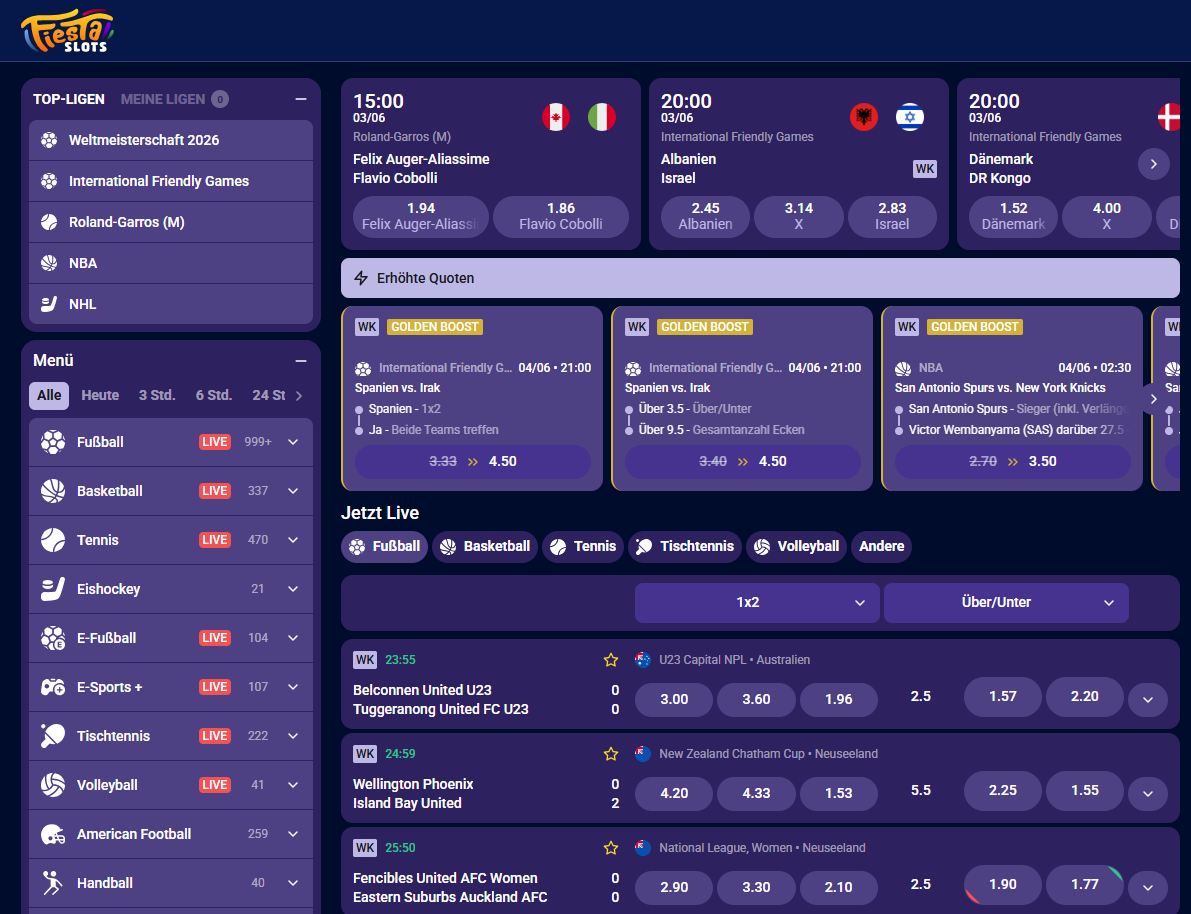Click the Tischtennis paddle icon in Menü
Screen dimensions: 1191x914
[52, 736]
